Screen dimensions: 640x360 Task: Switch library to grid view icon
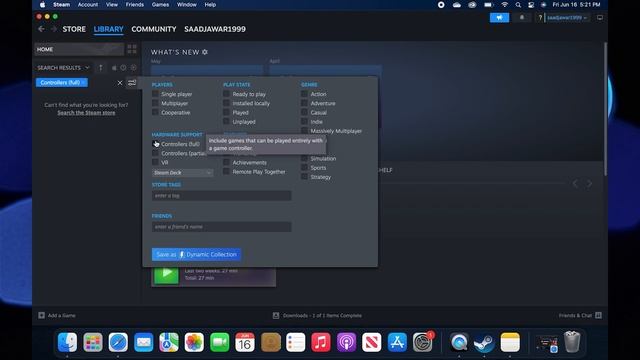point(132,49)
